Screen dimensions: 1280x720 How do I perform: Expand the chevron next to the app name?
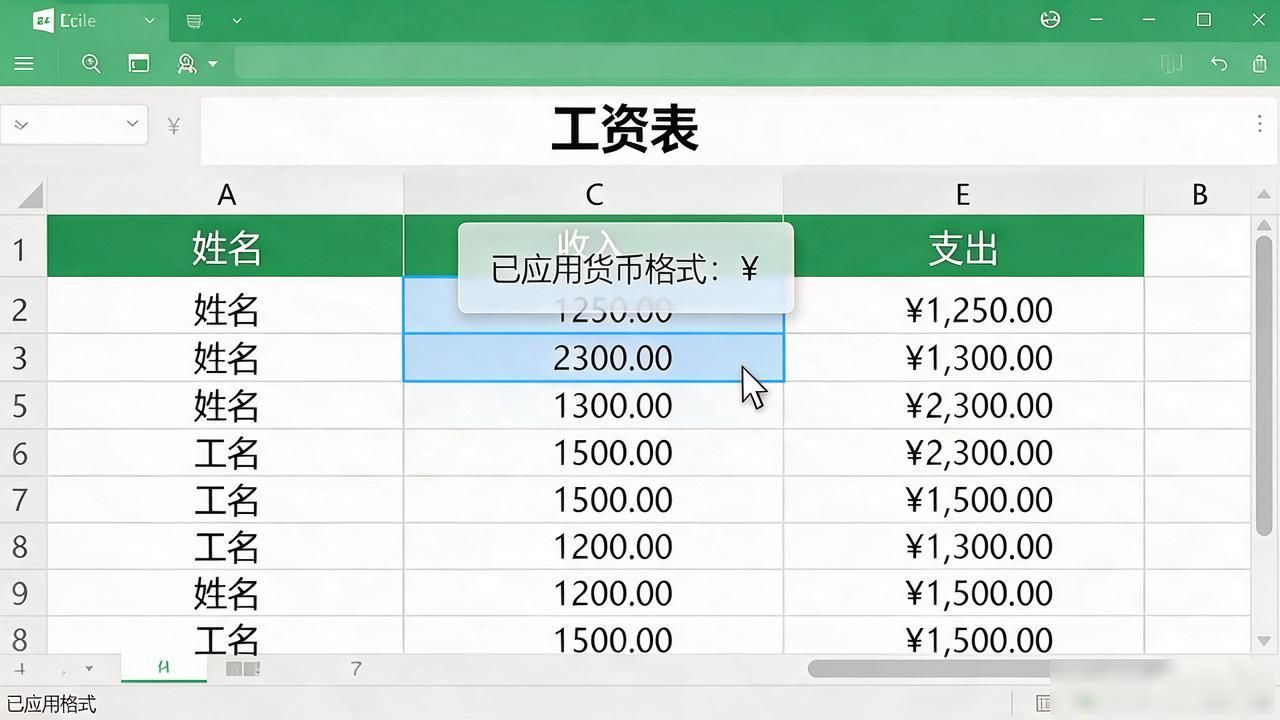150,20
